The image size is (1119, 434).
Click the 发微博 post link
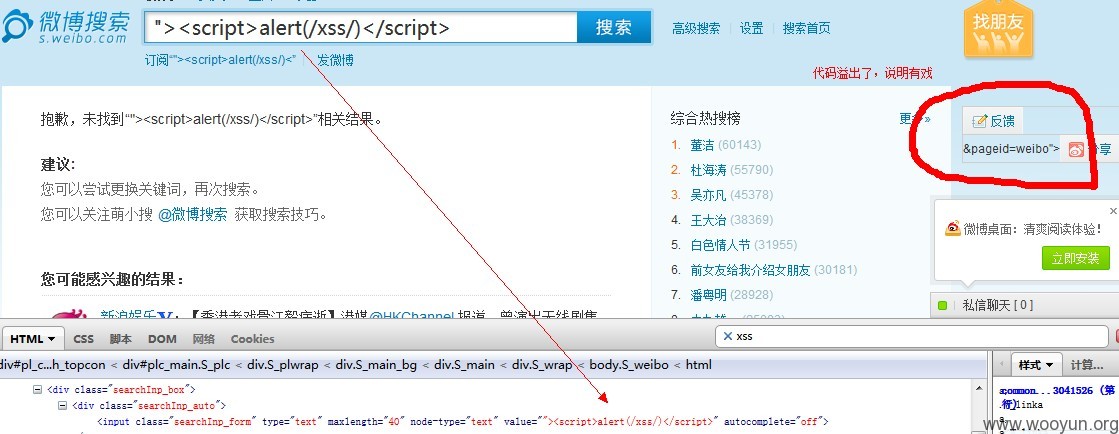[335, 61]
